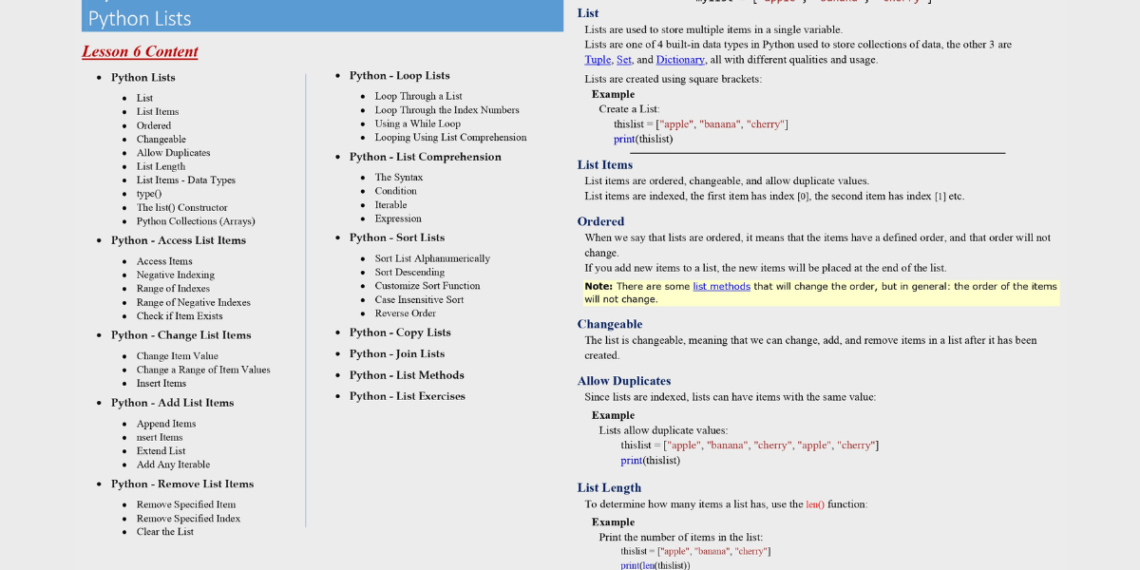This screenshot has width=1140, height=570.
Task: Click the blue 'Ordered' section heading
Action: point(601,222)
